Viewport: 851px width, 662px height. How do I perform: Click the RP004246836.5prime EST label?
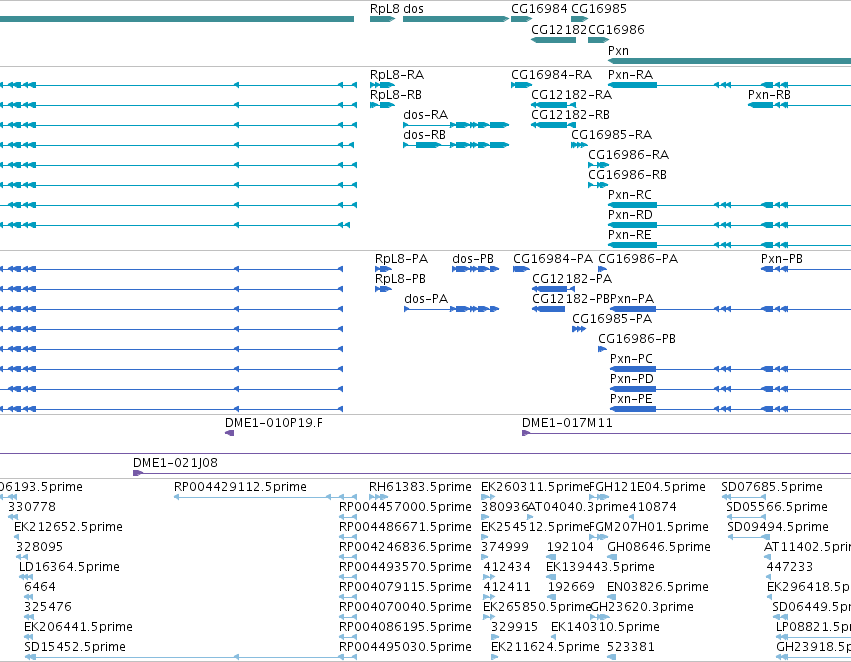coord(405,548)
